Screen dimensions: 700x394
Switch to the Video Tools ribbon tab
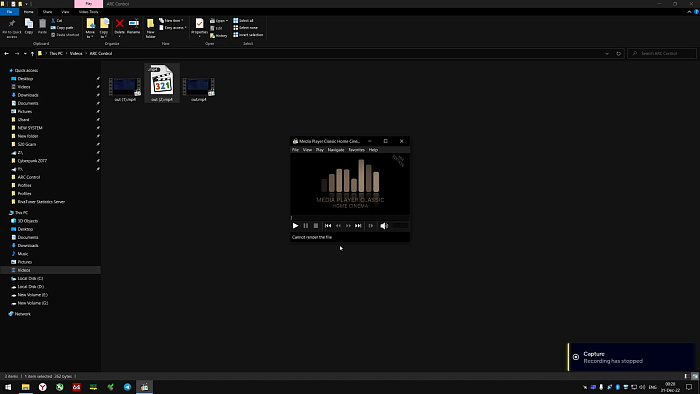(88, 12)
